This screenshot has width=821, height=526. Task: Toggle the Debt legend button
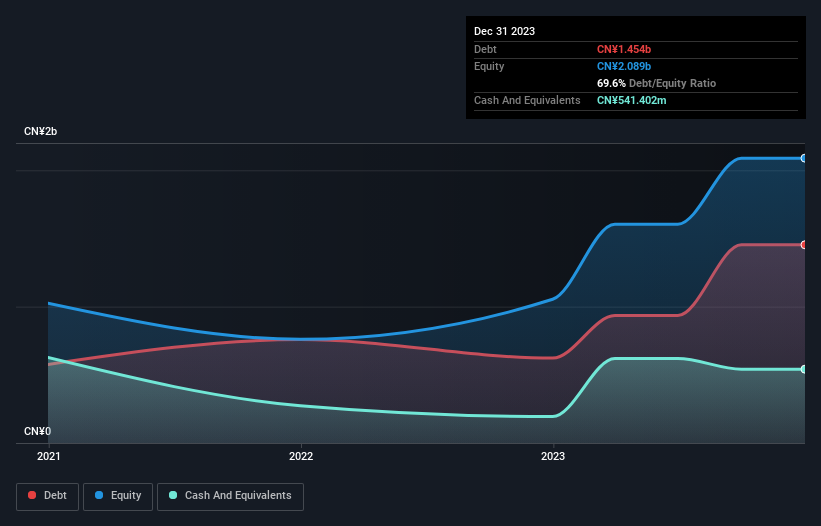46,496
